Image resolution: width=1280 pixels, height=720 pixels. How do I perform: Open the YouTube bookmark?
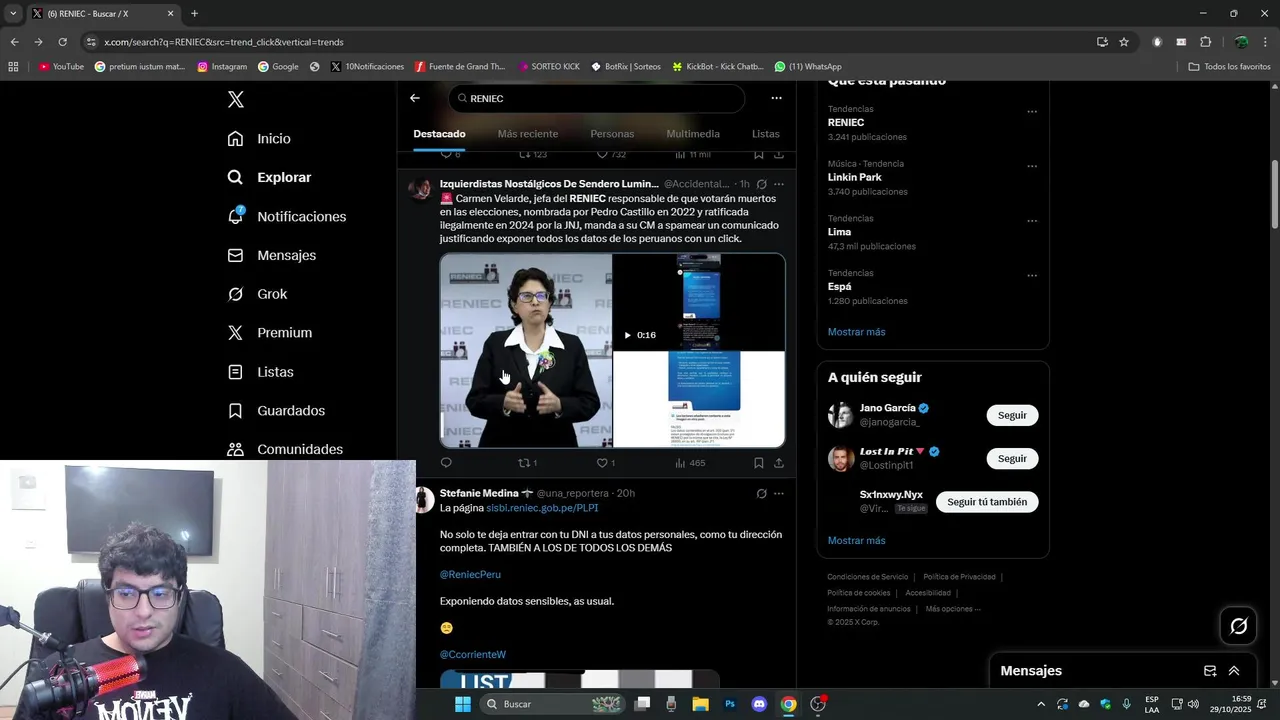61,67
